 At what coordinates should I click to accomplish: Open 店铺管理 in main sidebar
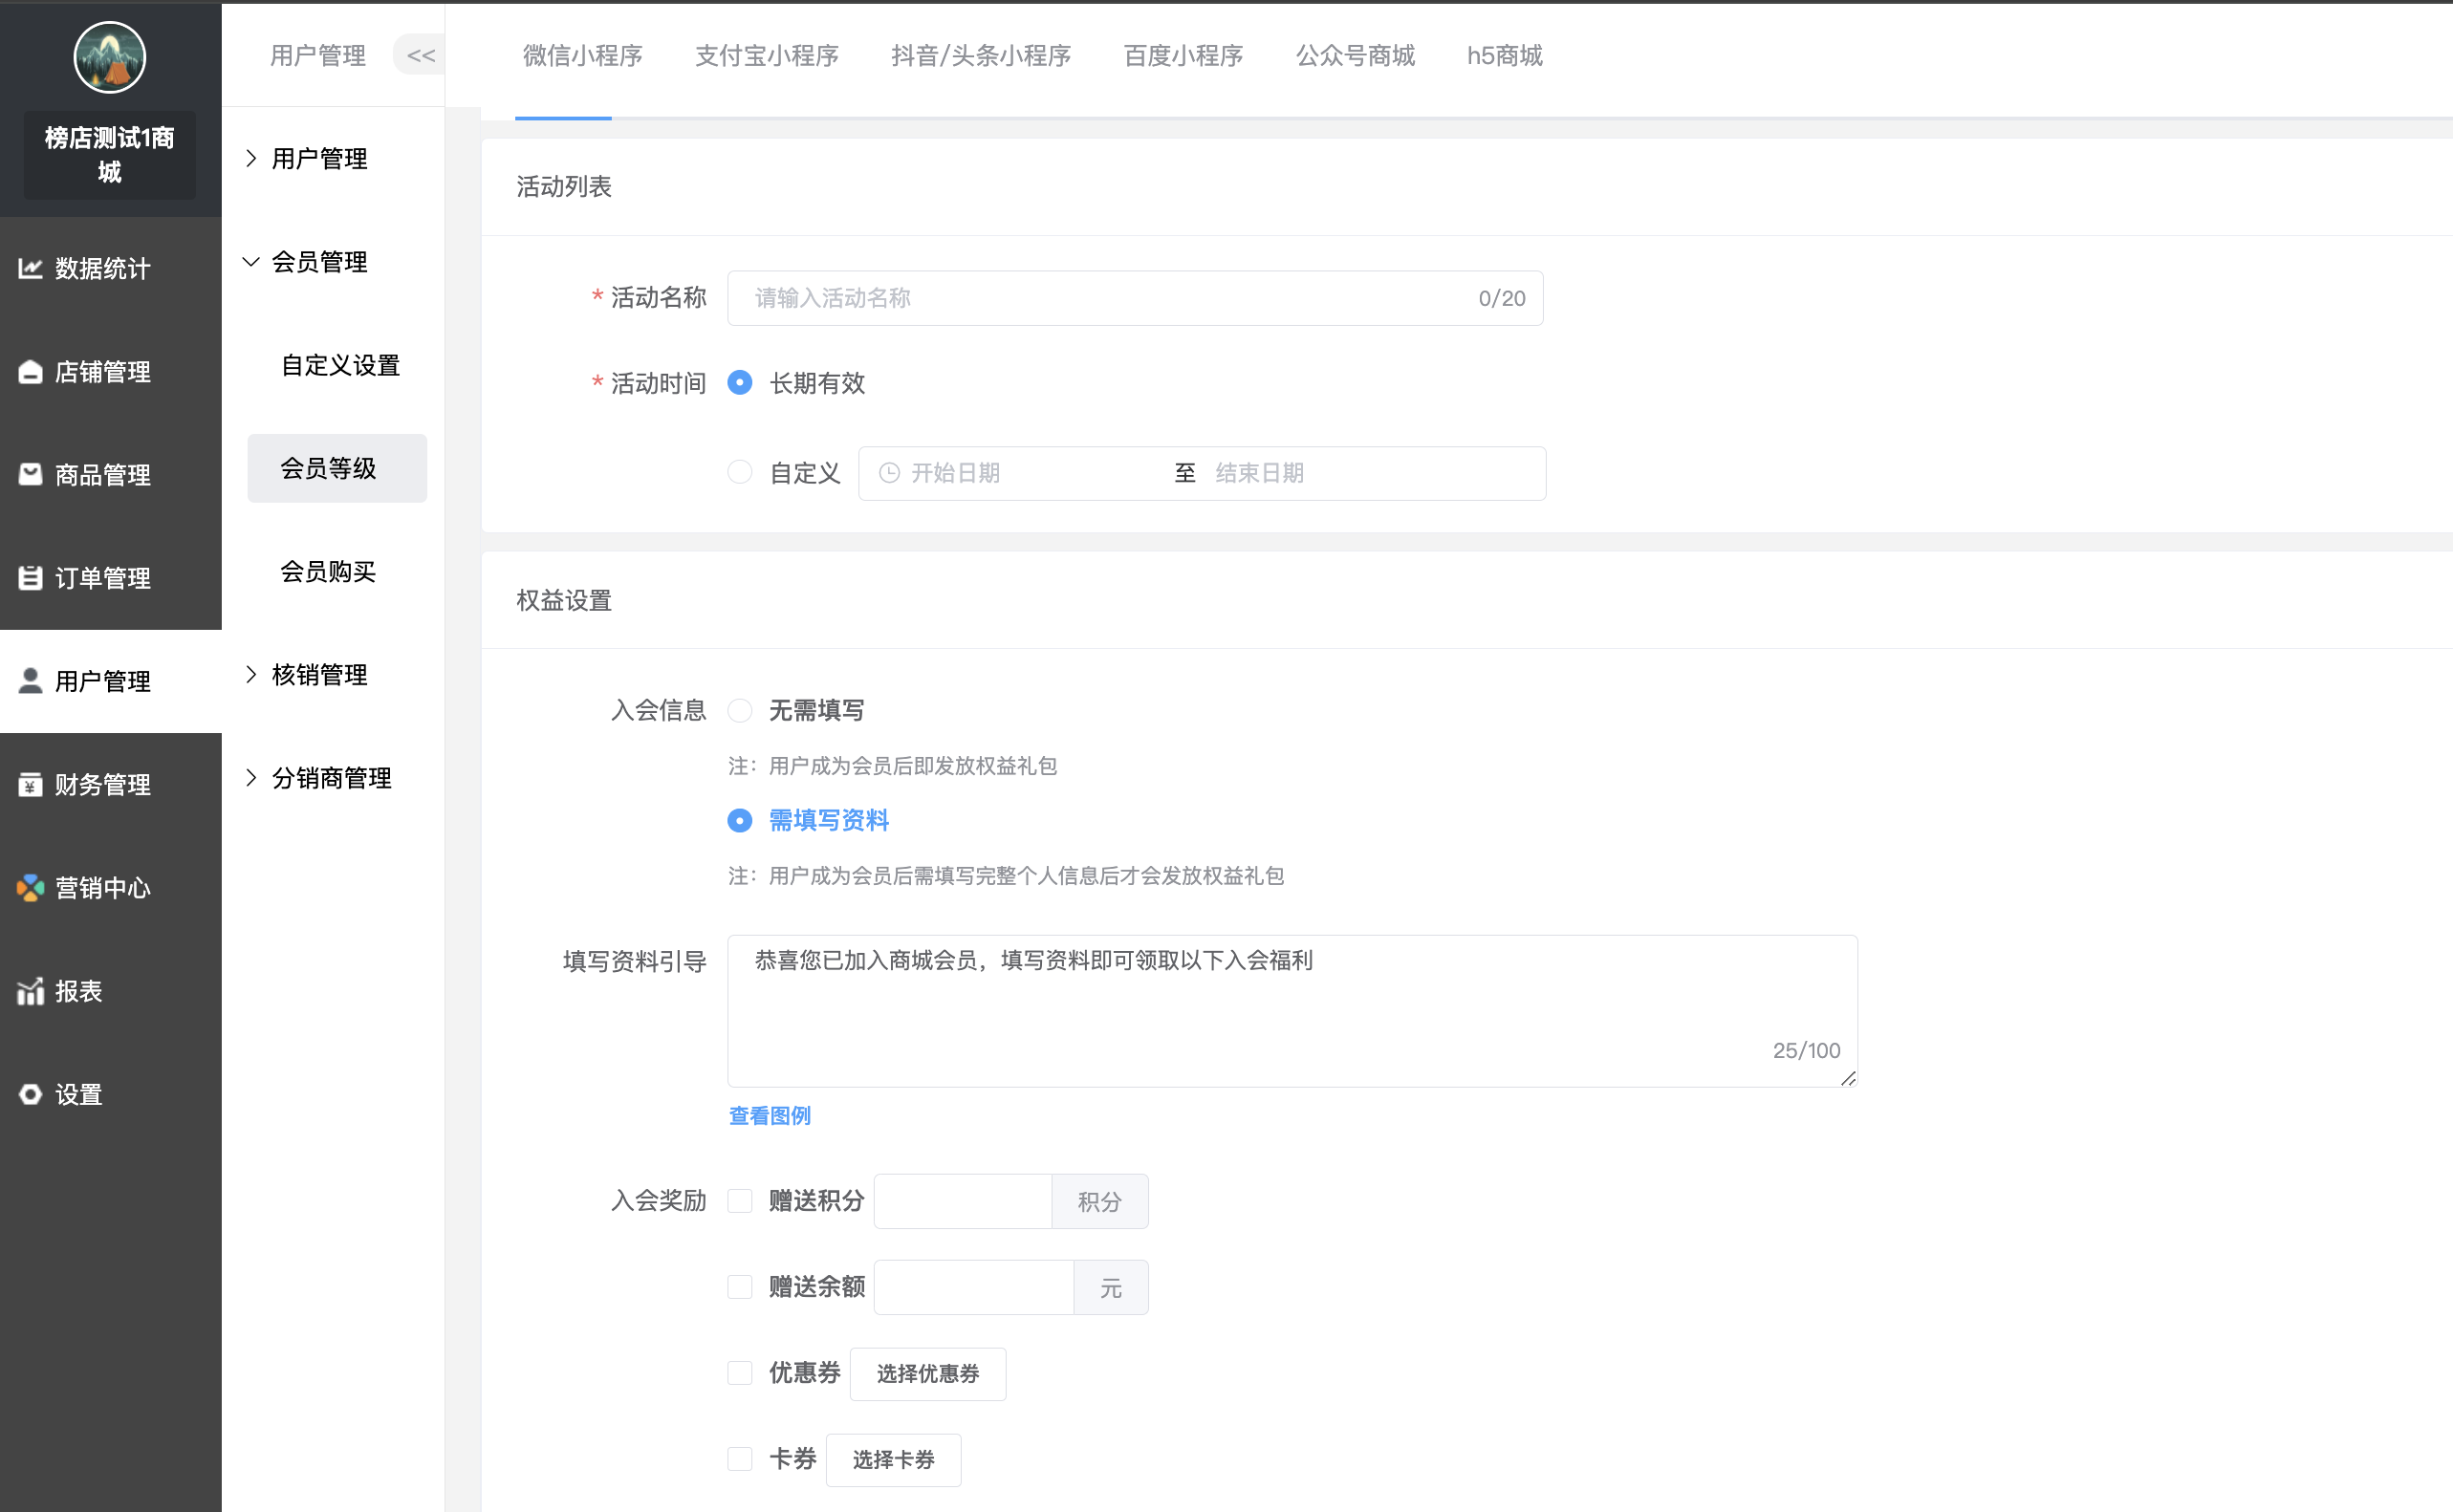(x=110, y=371)
